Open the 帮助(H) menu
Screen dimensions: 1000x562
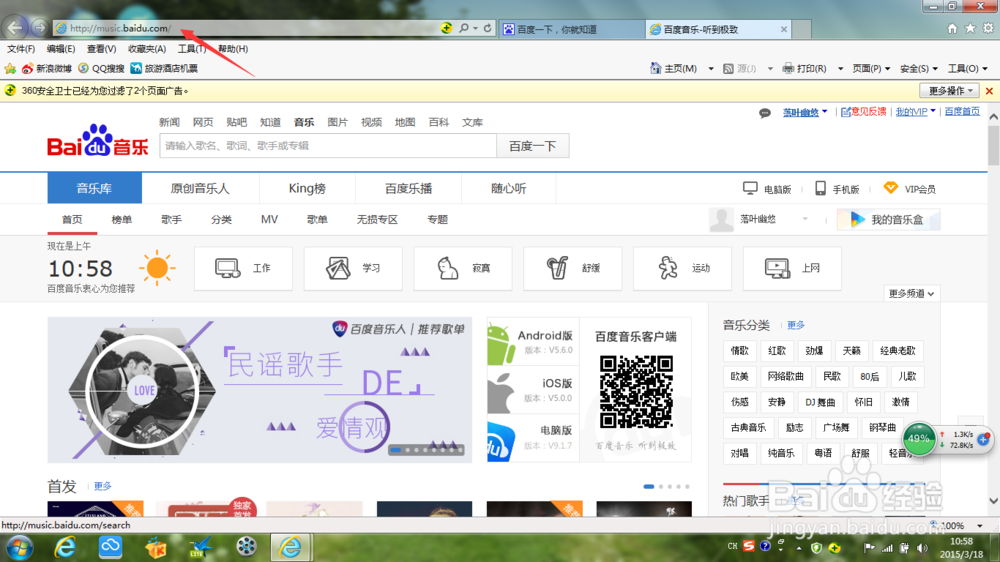pos(233,48)
